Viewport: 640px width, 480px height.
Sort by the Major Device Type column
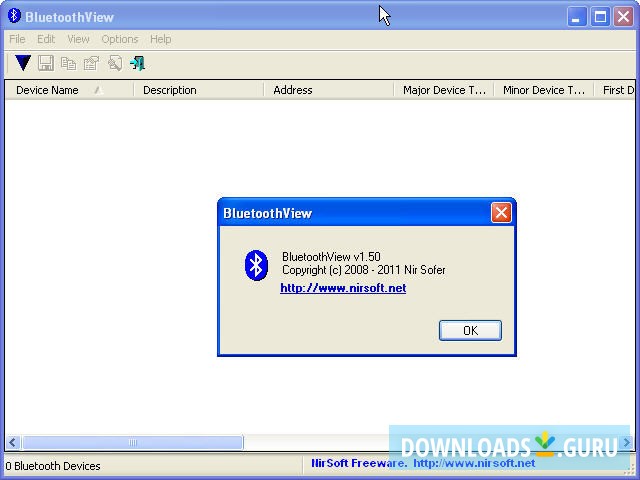tap(444, 90)
